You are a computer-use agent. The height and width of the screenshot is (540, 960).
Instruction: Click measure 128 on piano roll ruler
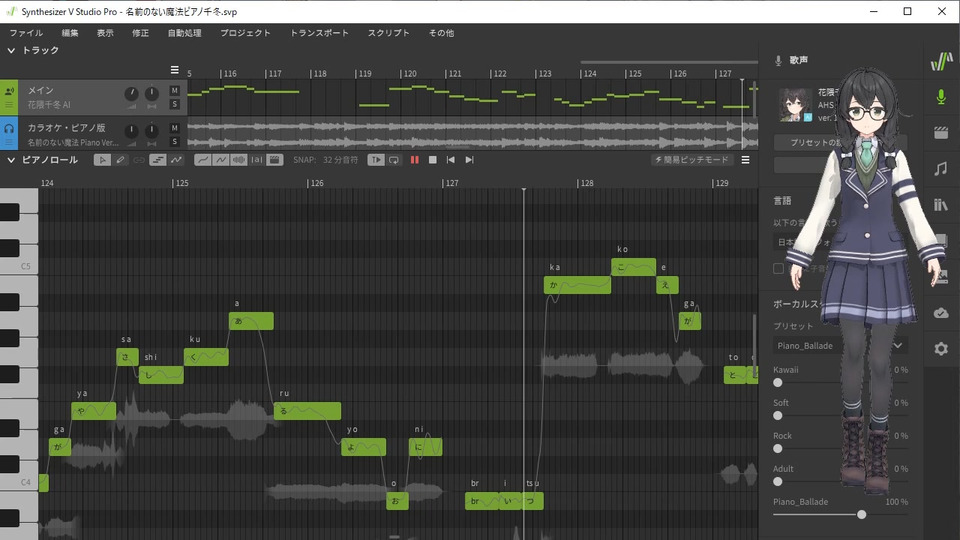pos(587,183)
